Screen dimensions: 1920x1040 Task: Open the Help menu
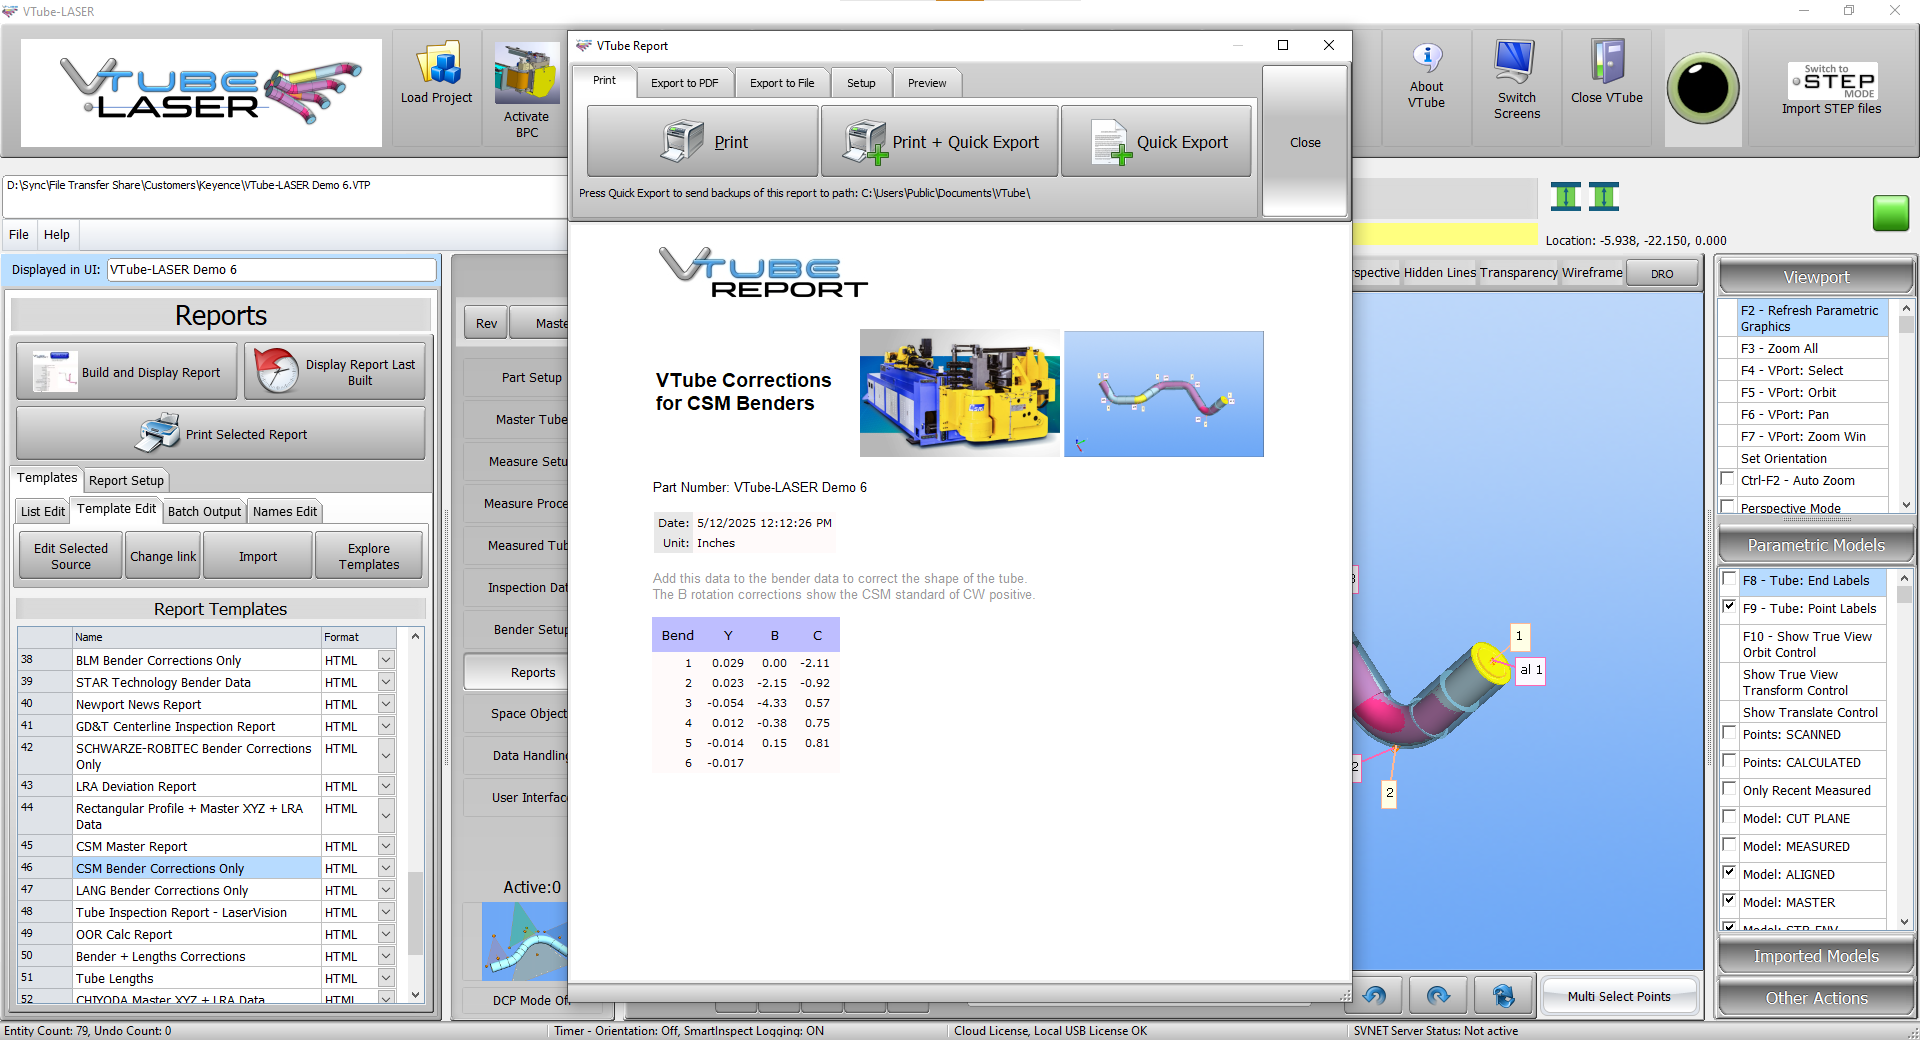click(57, 234)
